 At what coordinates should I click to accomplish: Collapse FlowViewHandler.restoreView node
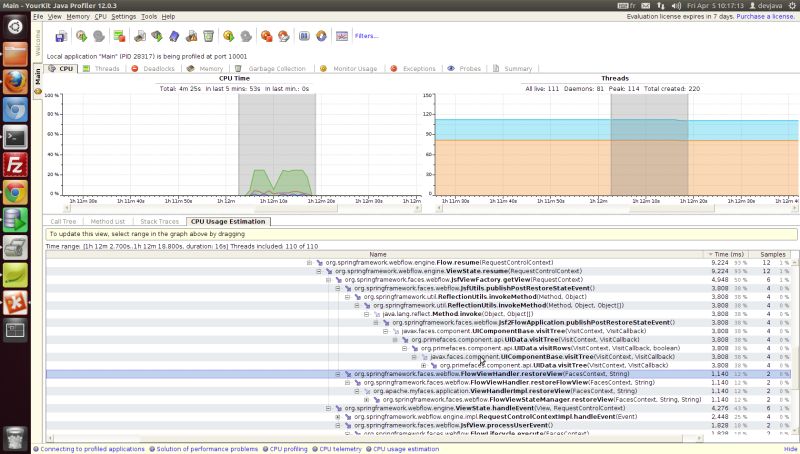click(x=338, y=374)
